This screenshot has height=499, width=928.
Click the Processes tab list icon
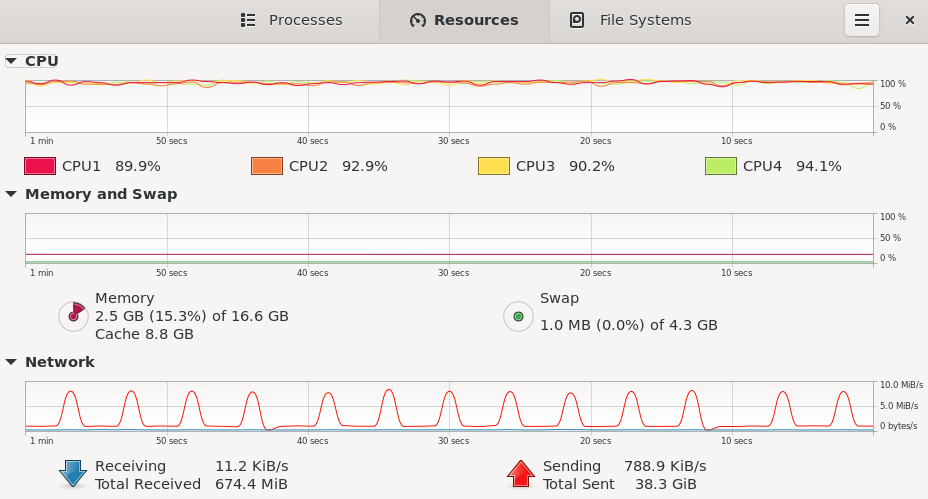[249, 20]
